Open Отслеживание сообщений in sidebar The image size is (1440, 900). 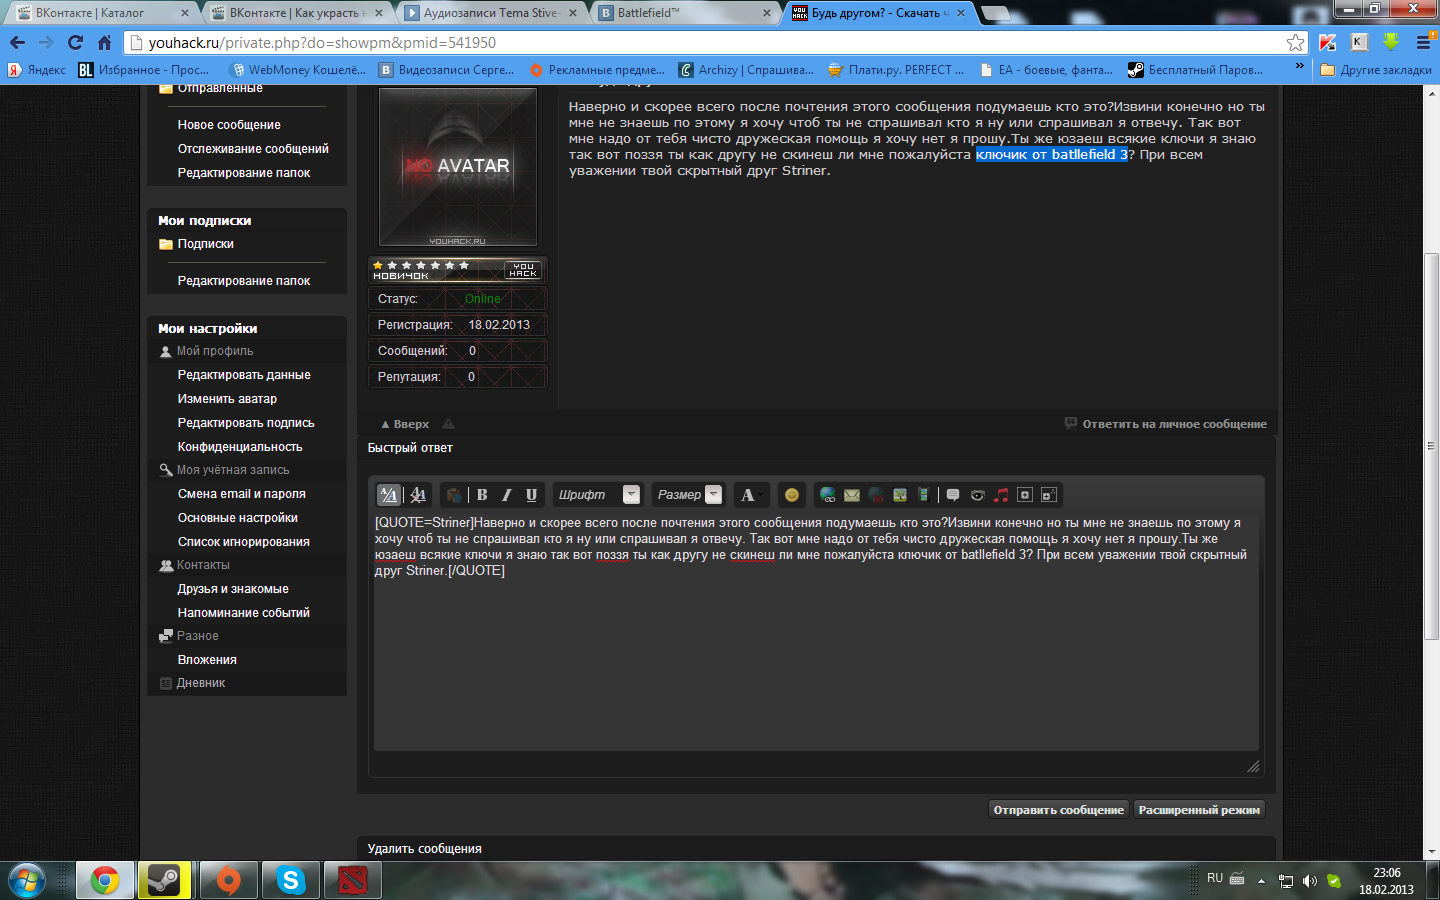point(253,149)
